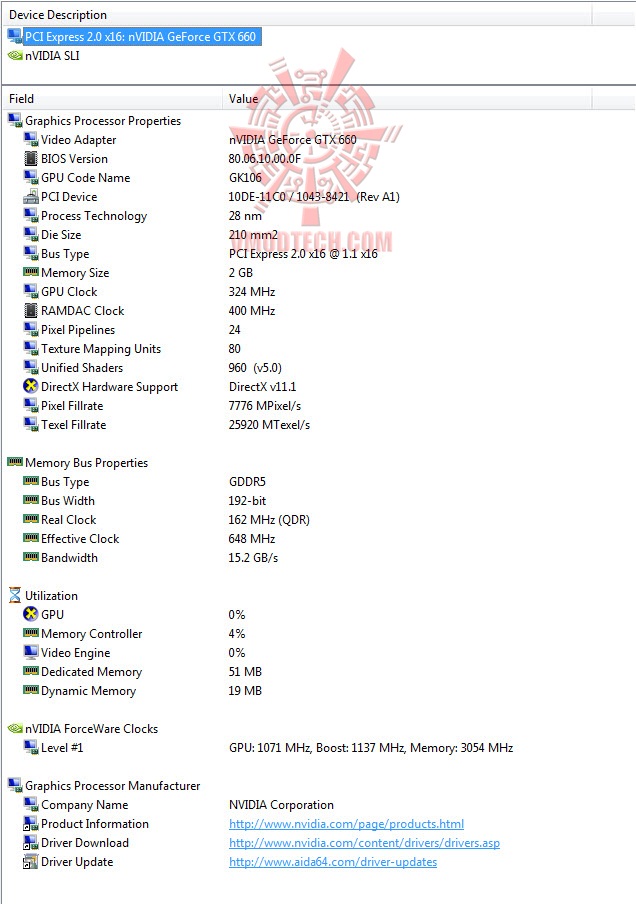This screenshot has width=636, height=904.
Task: Select the nVIDIA SLI device entry
Action: coord(52,56)
